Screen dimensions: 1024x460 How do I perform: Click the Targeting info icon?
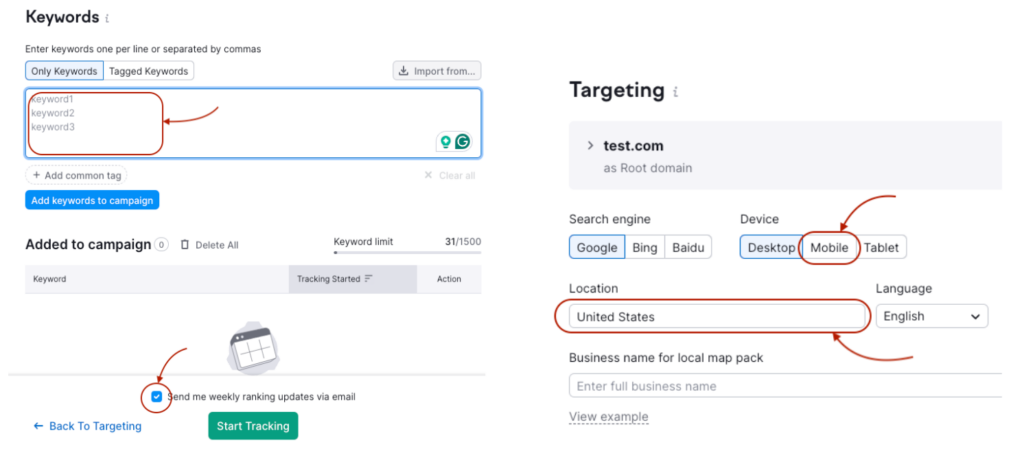(x=676, y=92)
